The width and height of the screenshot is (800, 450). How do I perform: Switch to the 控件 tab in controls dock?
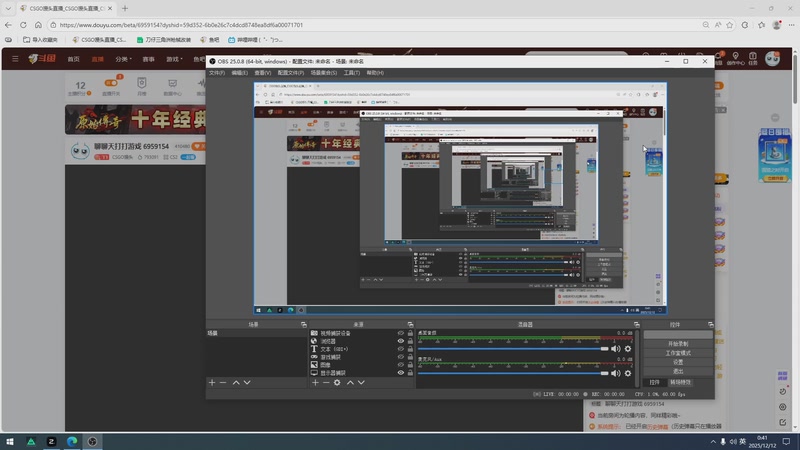pyautogui.click(x=655, y=382)
